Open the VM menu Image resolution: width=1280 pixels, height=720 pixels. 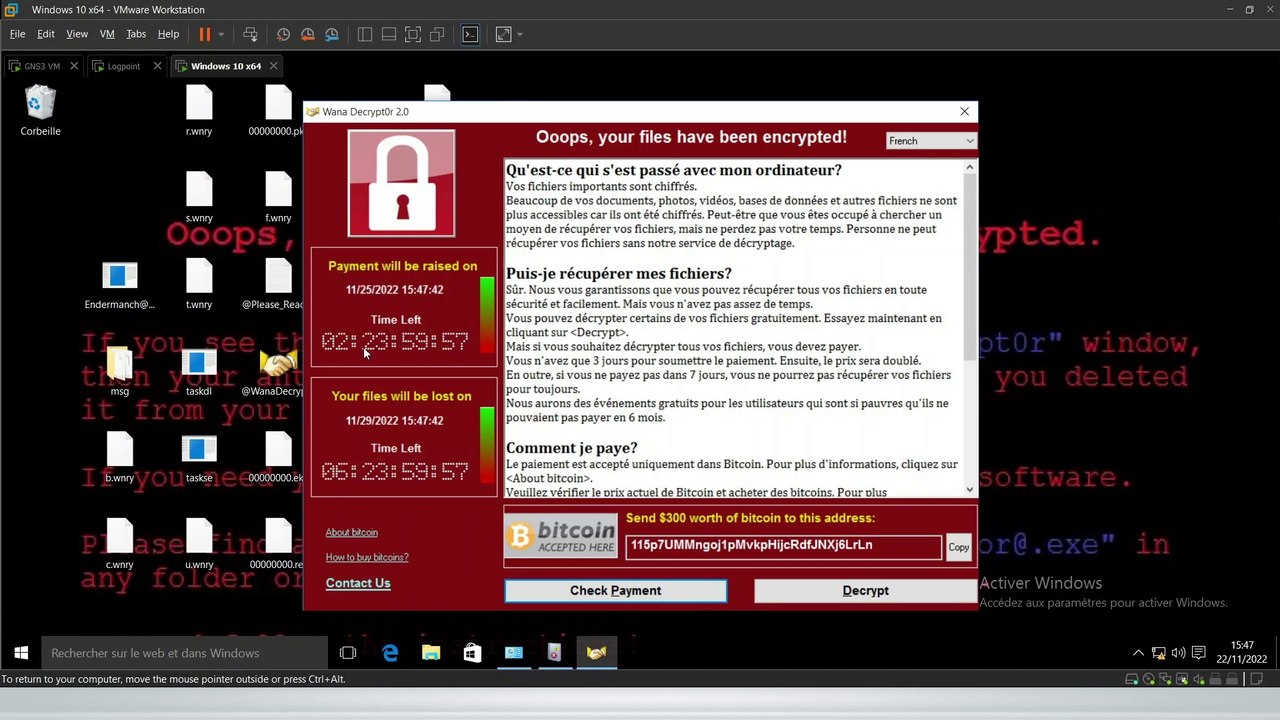(107, 34)
